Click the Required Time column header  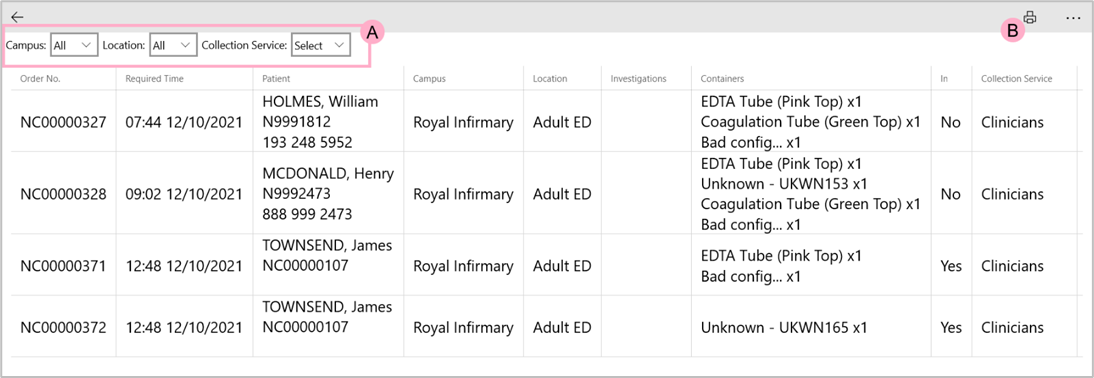coord(154,79)
